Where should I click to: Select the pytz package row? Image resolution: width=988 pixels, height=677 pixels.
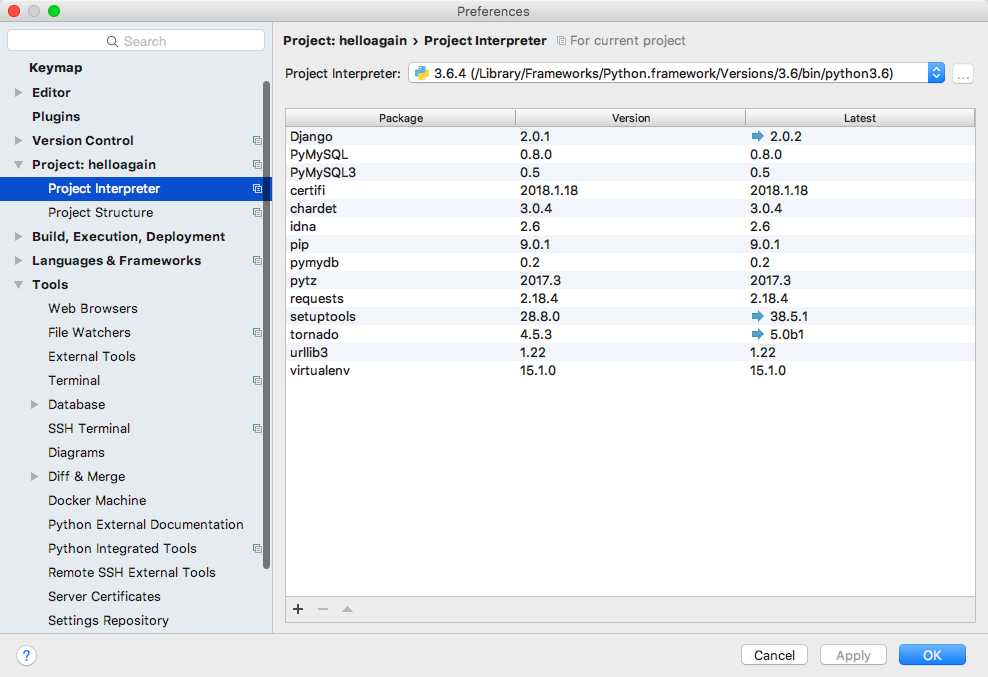pos(630,281)
